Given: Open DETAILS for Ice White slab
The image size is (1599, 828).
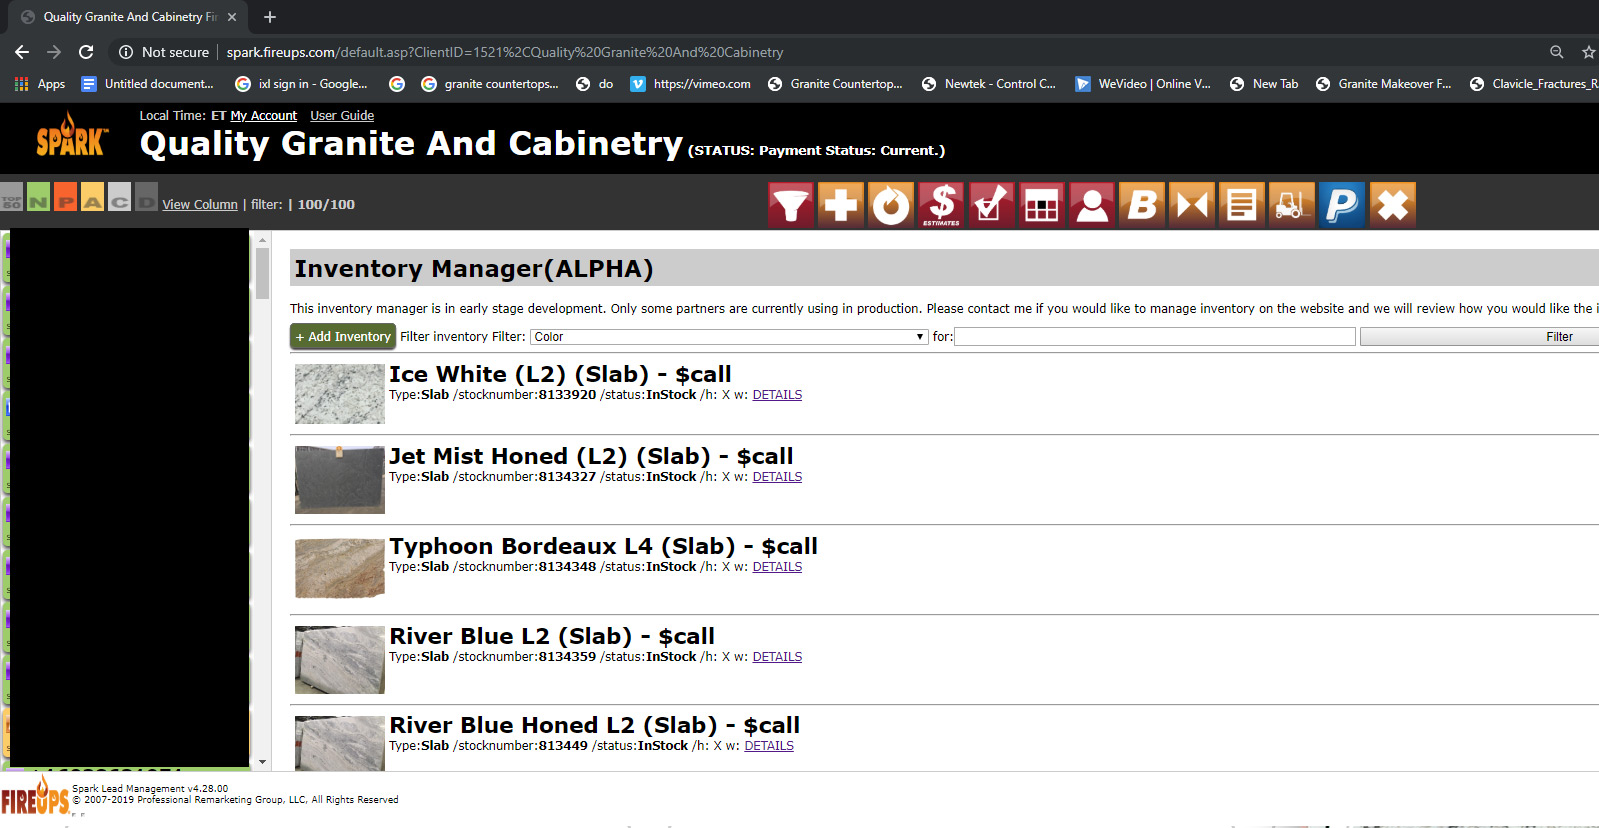Looking at the screenshot, I should (777, 395).
